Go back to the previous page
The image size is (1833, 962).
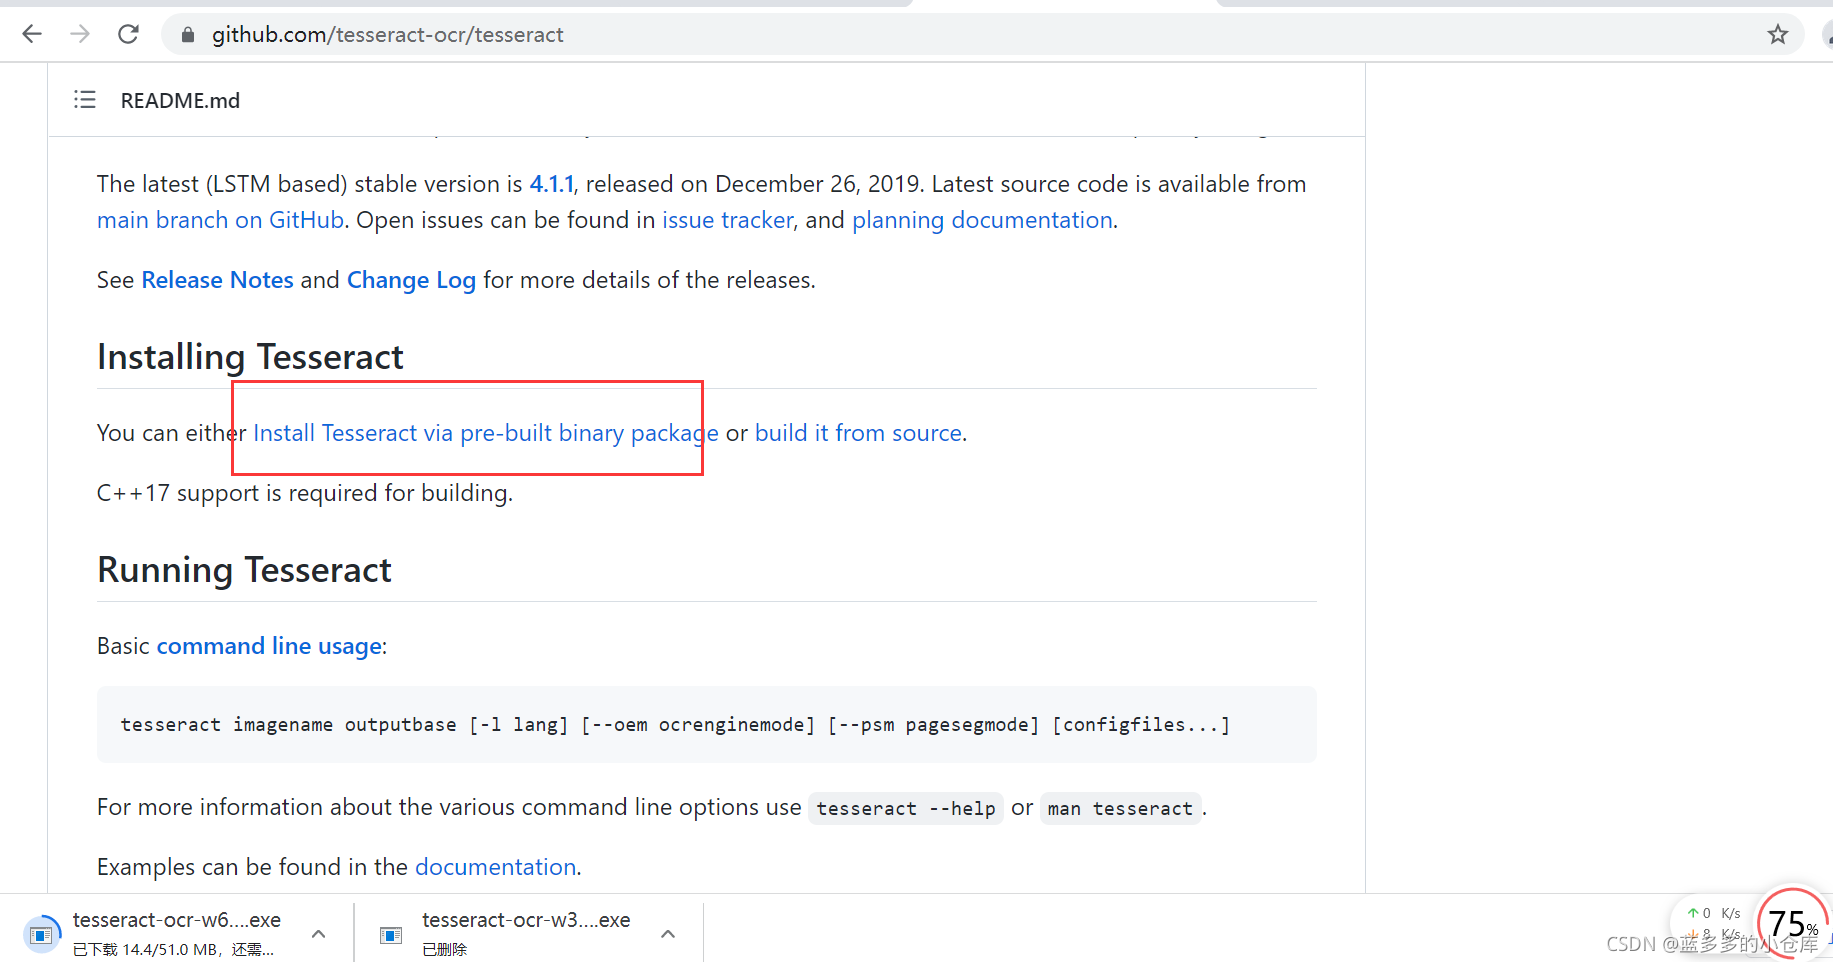point(32,35)
